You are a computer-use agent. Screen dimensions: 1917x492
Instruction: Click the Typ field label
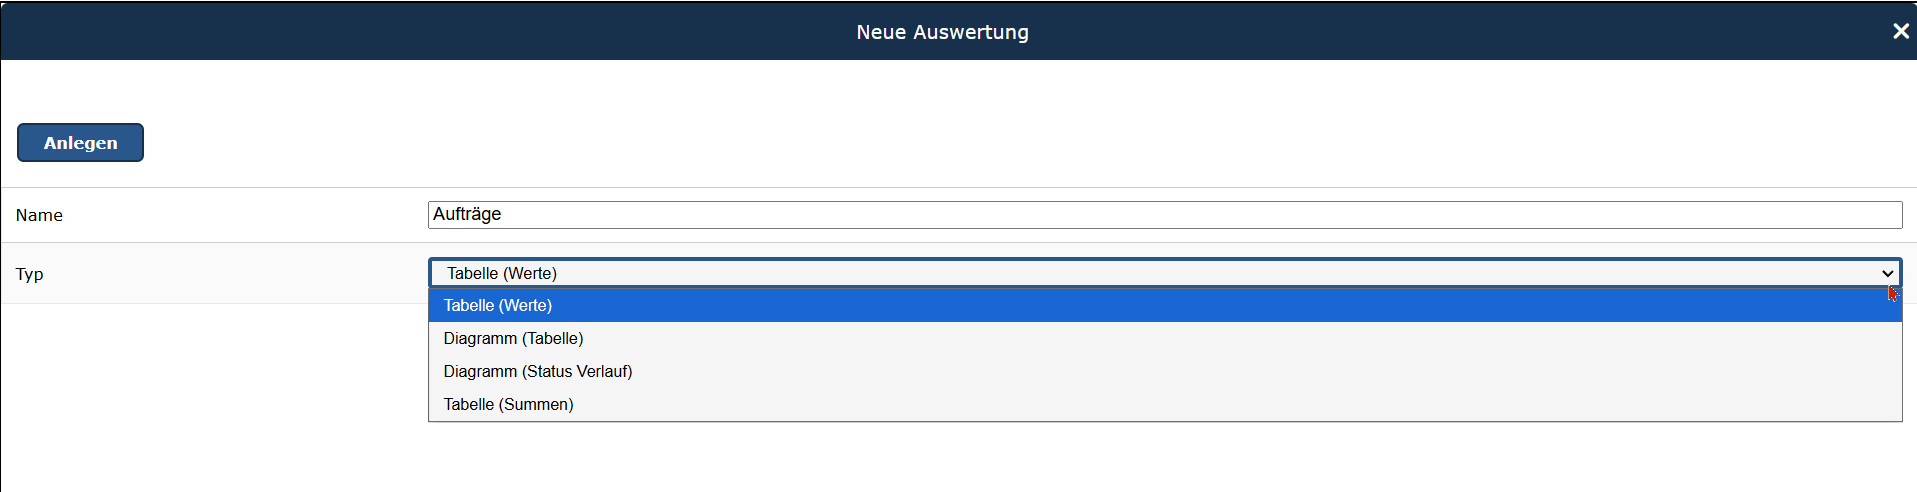(x=29, y=274)
